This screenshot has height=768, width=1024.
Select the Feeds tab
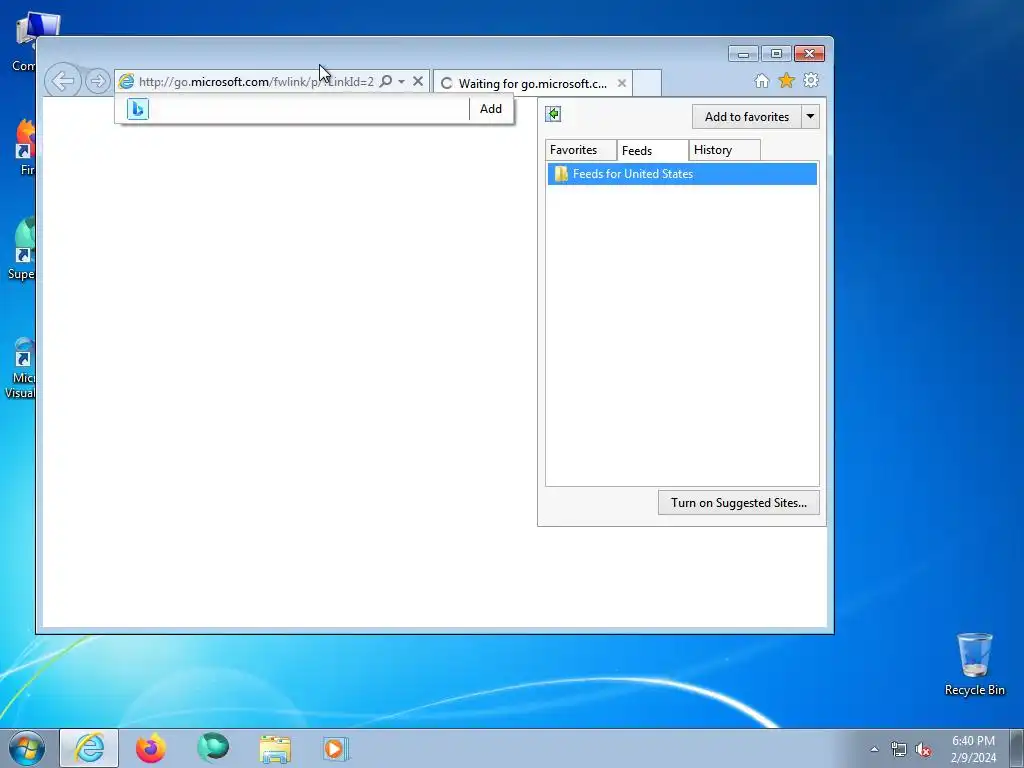point(652,150)
